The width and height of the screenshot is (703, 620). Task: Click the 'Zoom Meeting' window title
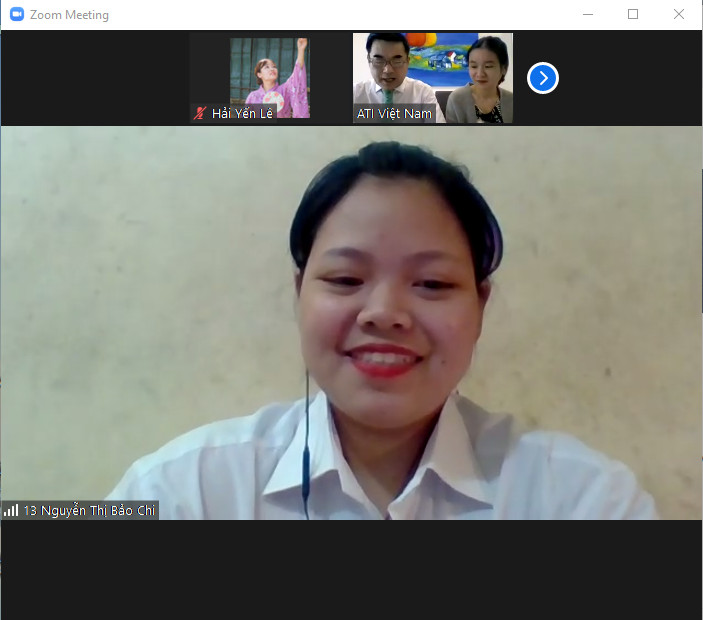tap(69, 15)
